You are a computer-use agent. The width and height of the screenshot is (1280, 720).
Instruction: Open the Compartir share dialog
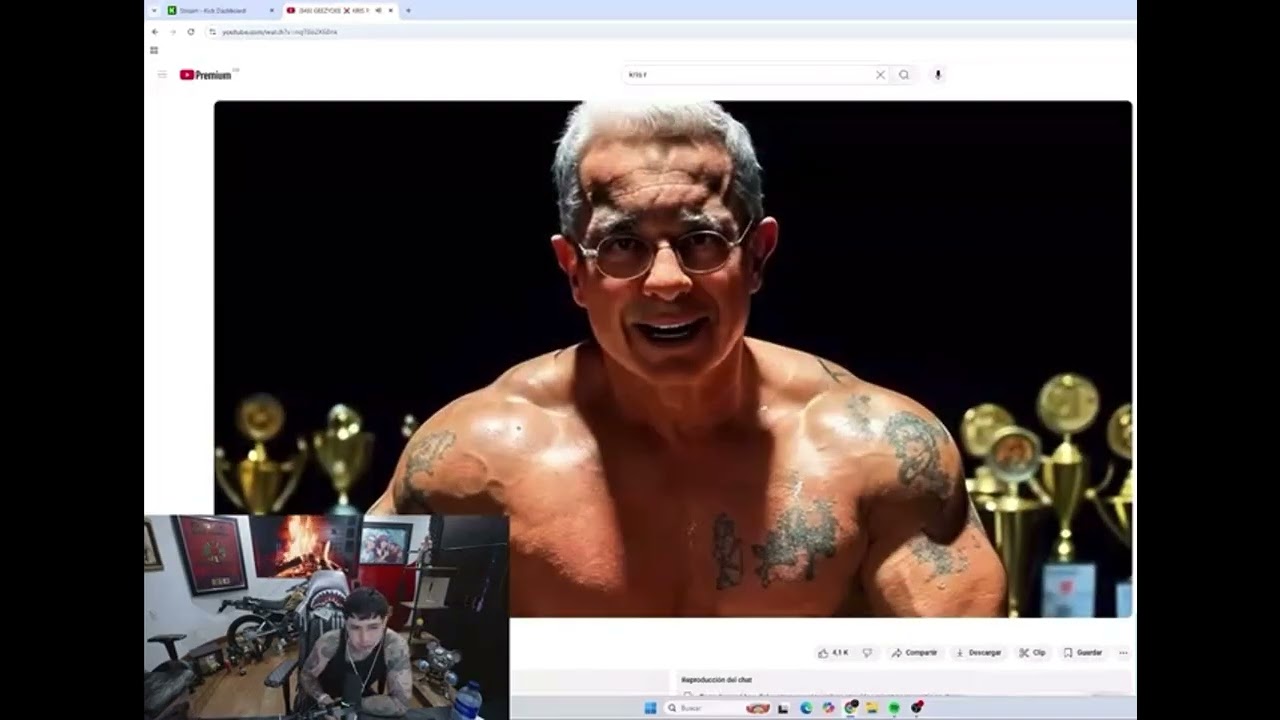(x=914, y=653)
